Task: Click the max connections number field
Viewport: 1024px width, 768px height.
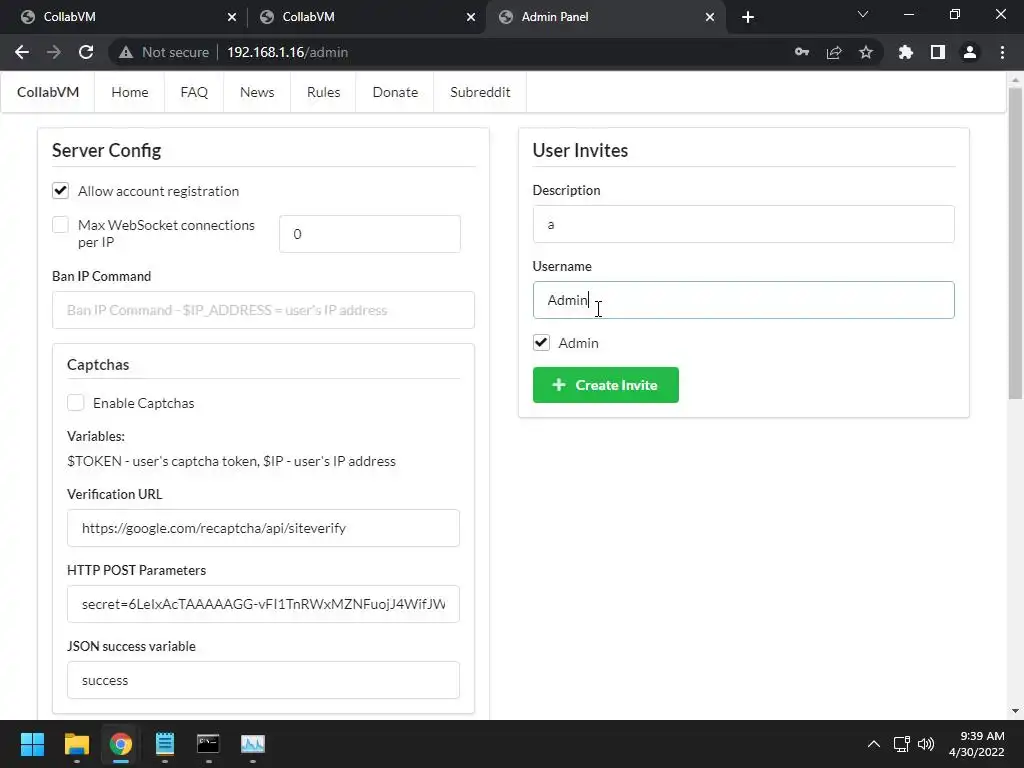Action: tap(370, 234)
